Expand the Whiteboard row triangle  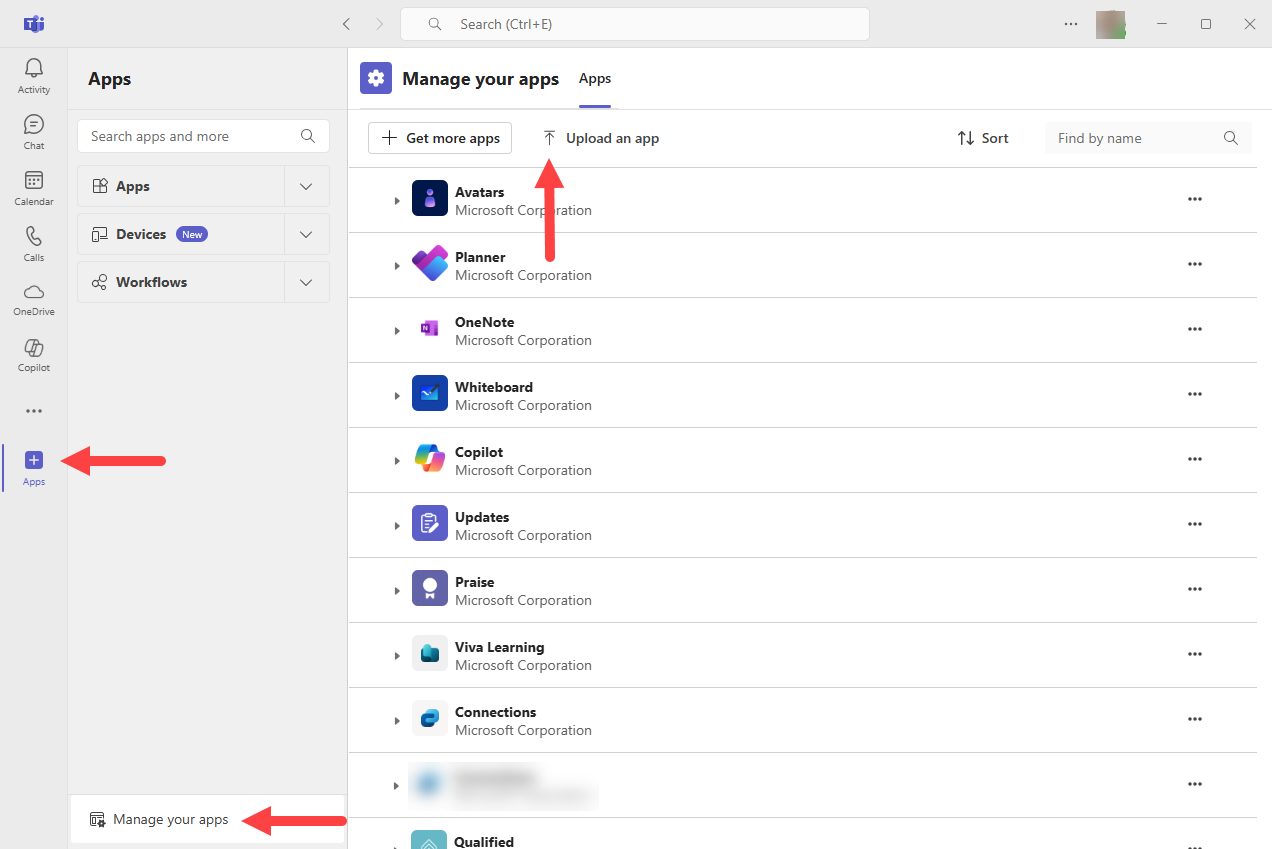[x=397, y=396]
